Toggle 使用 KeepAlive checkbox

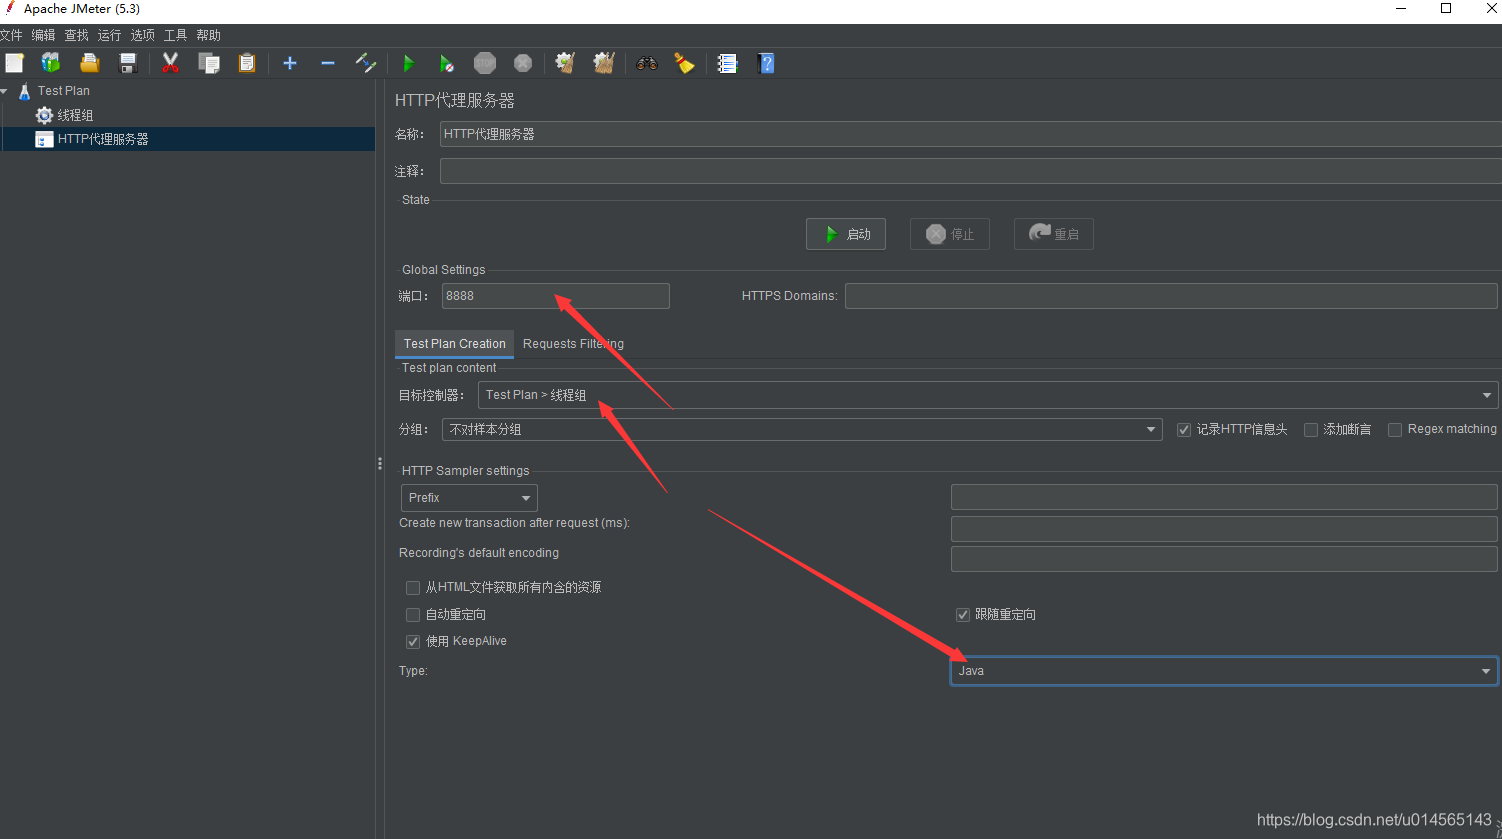413,641
